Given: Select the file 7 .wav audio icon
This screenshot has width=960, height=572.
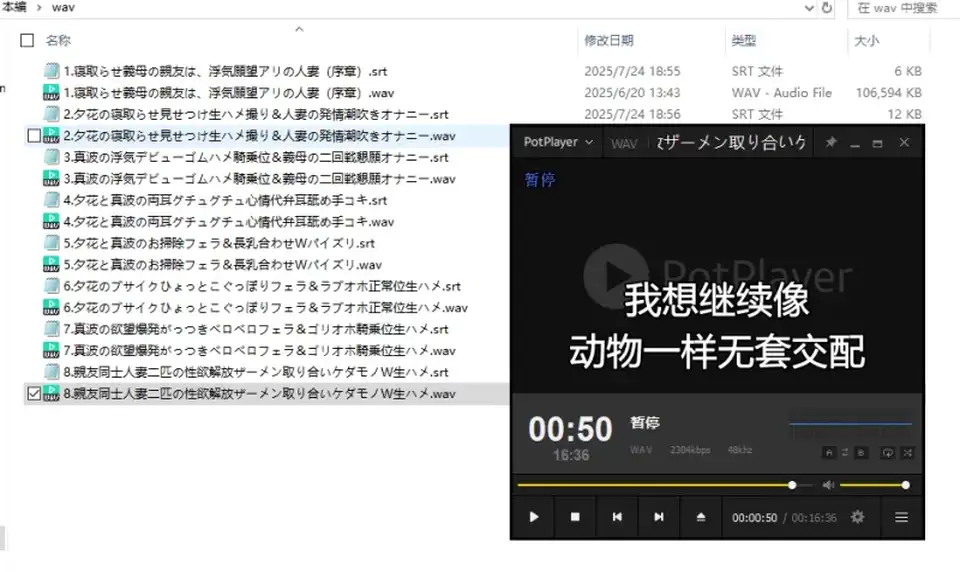Looking at the screenshot, I should [51, 350].
